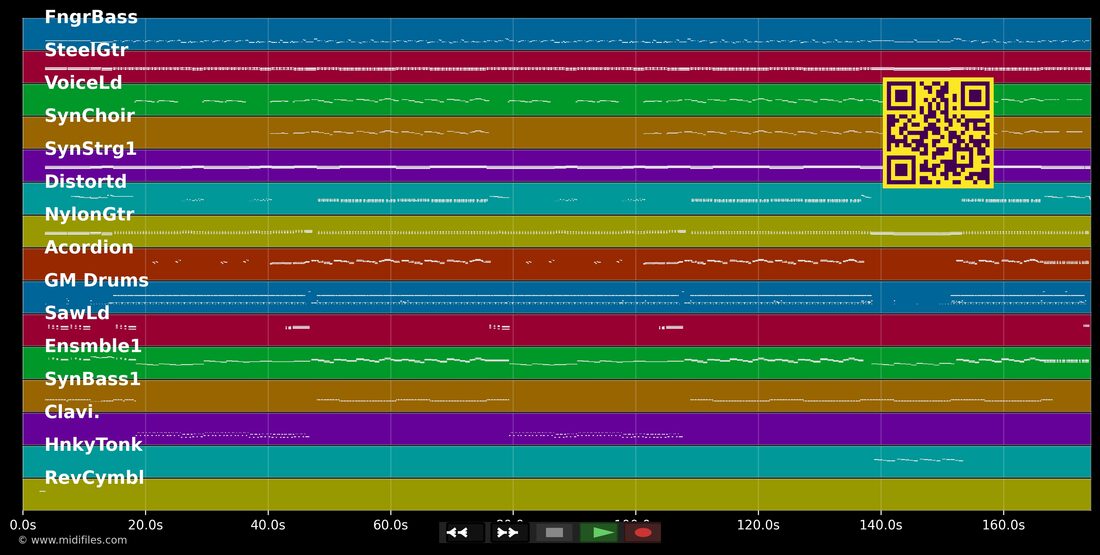
Task: Jump to the 60.0s time marker
Action: 391,525
